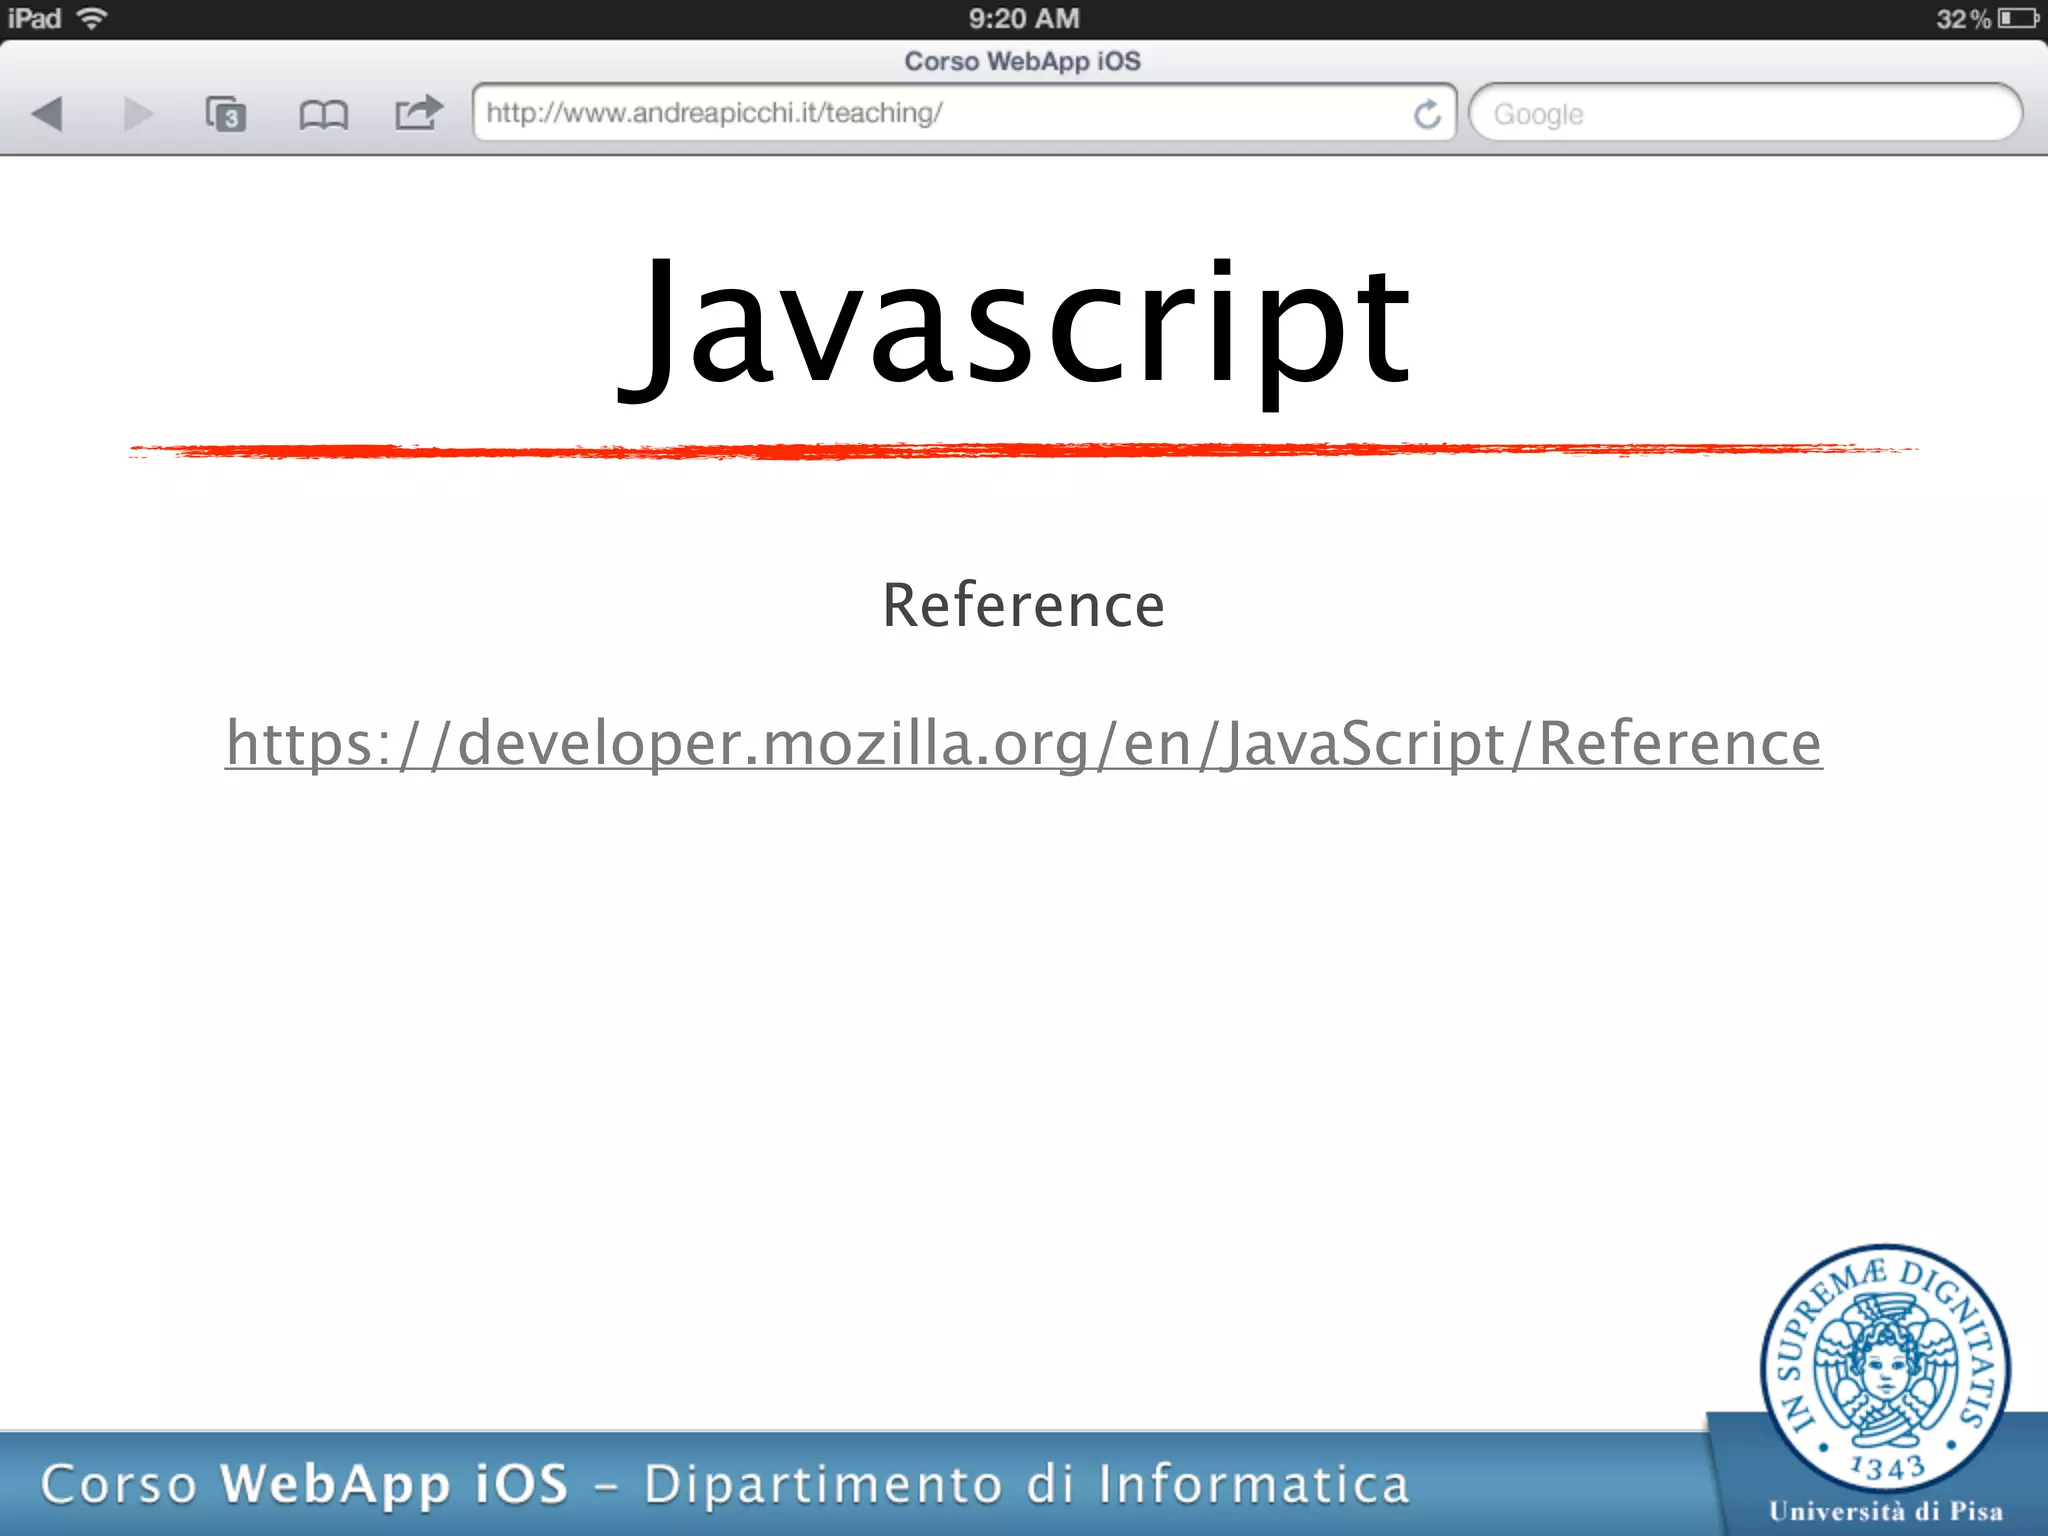Open the bookmarks book icon
The width and height of the screenshot is (2048, 1536).
tap(323, 115)
